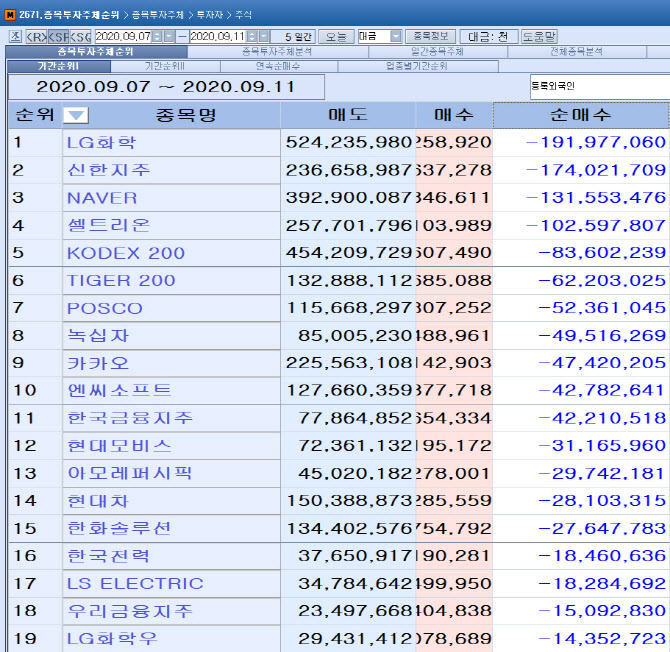Open the start date calendar dropdown
The width and height of the screenshot is (670, 652).
169,36
